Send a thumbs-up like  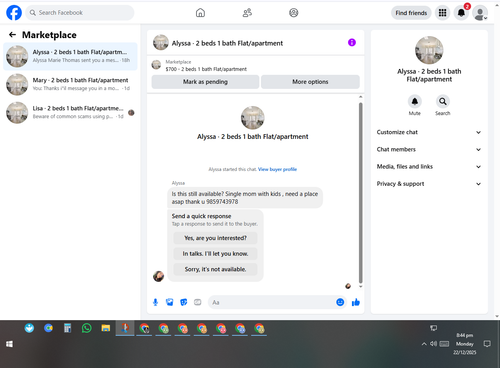coord(356,302)
